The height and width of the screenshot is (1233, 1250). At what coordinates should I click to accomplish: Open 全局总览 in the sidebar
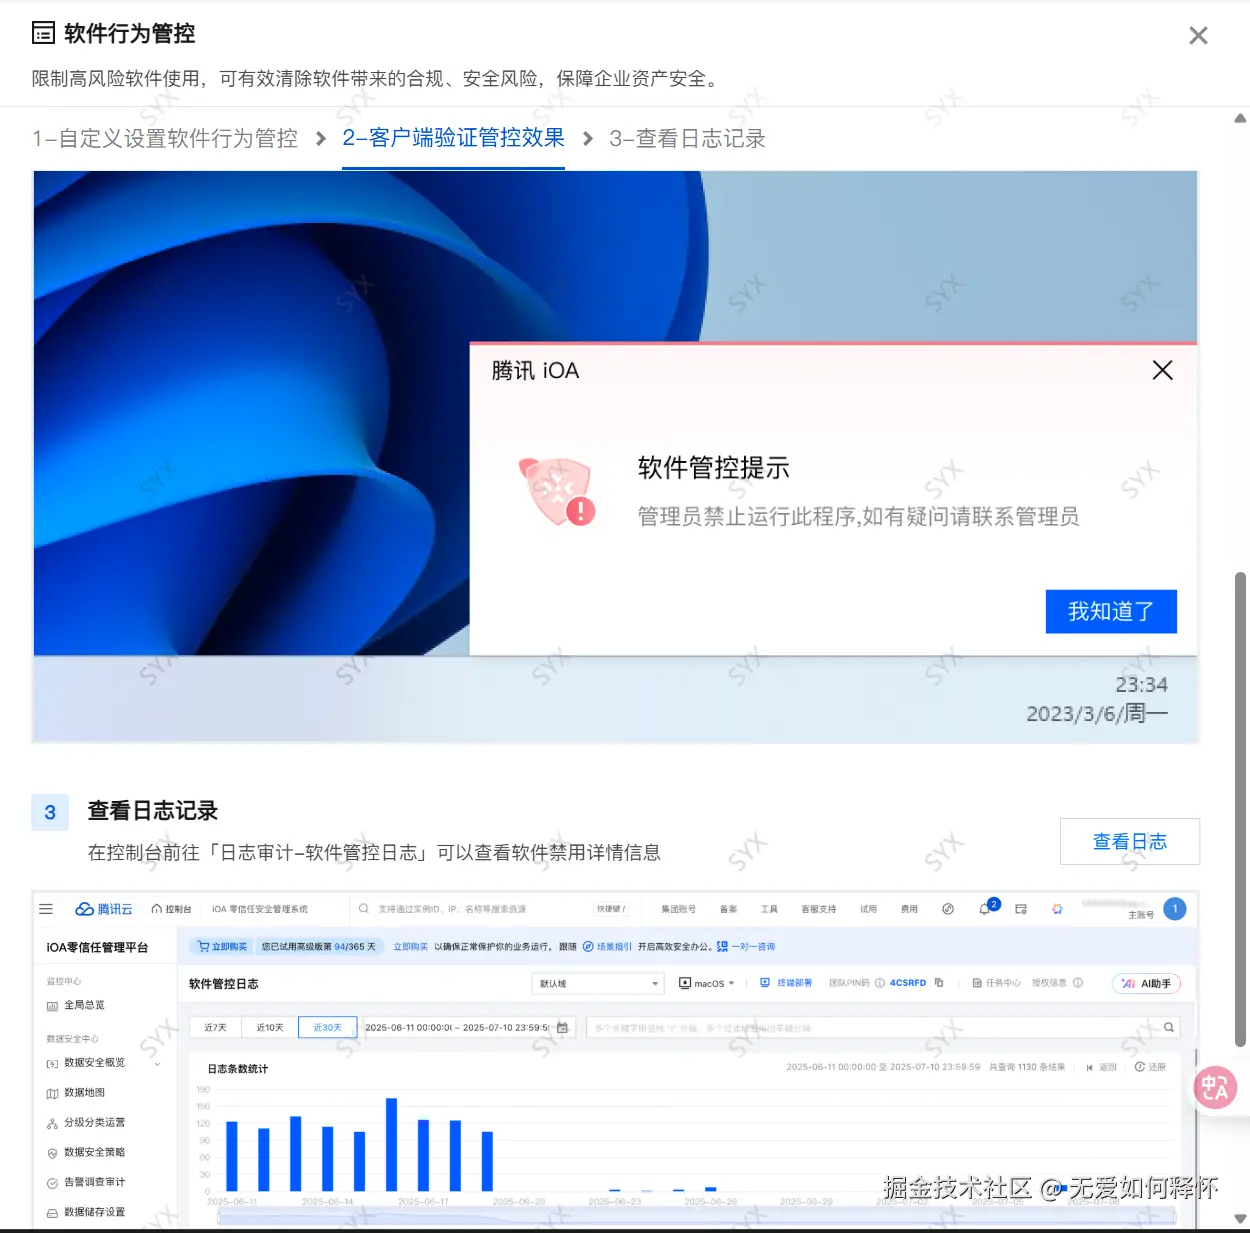coord(84,1005)
